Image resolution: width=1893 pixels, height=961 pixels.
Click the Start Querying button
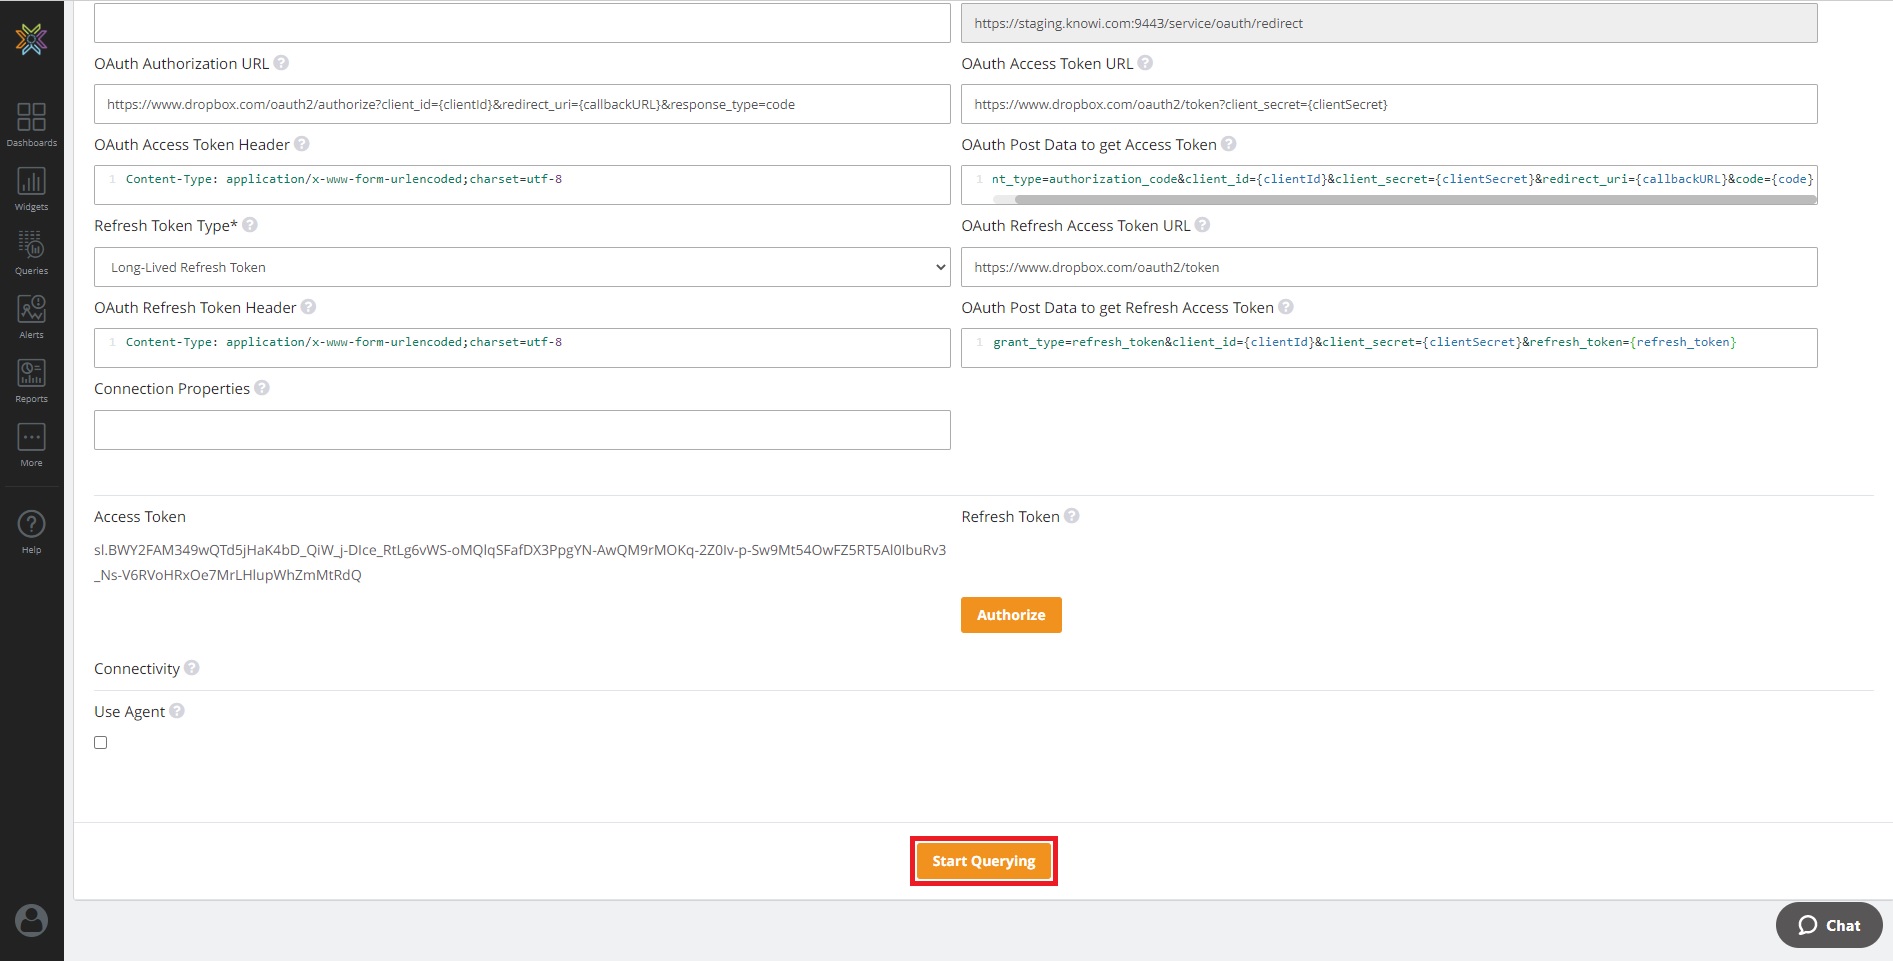(x=983, y=861)
